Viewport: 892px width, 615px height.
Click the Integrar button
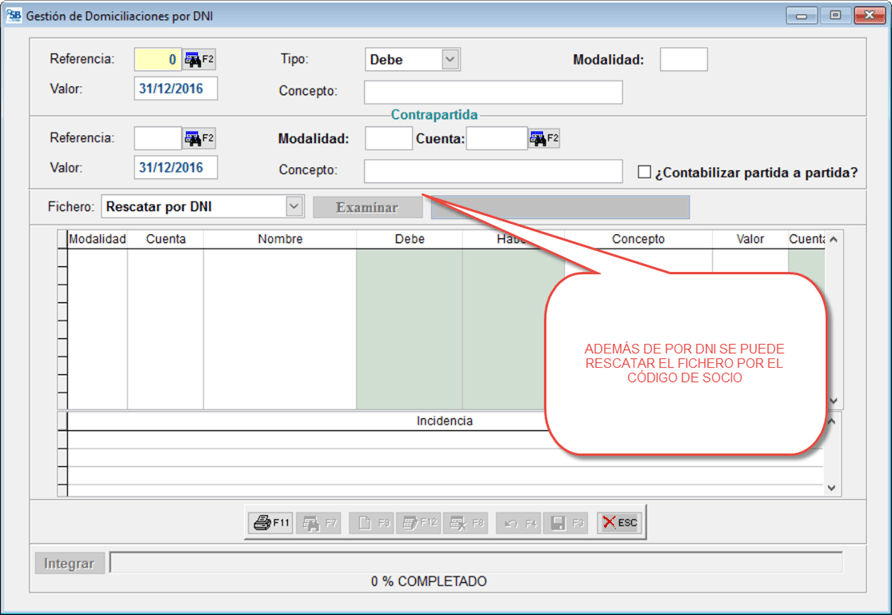click(x=69, y=564)
